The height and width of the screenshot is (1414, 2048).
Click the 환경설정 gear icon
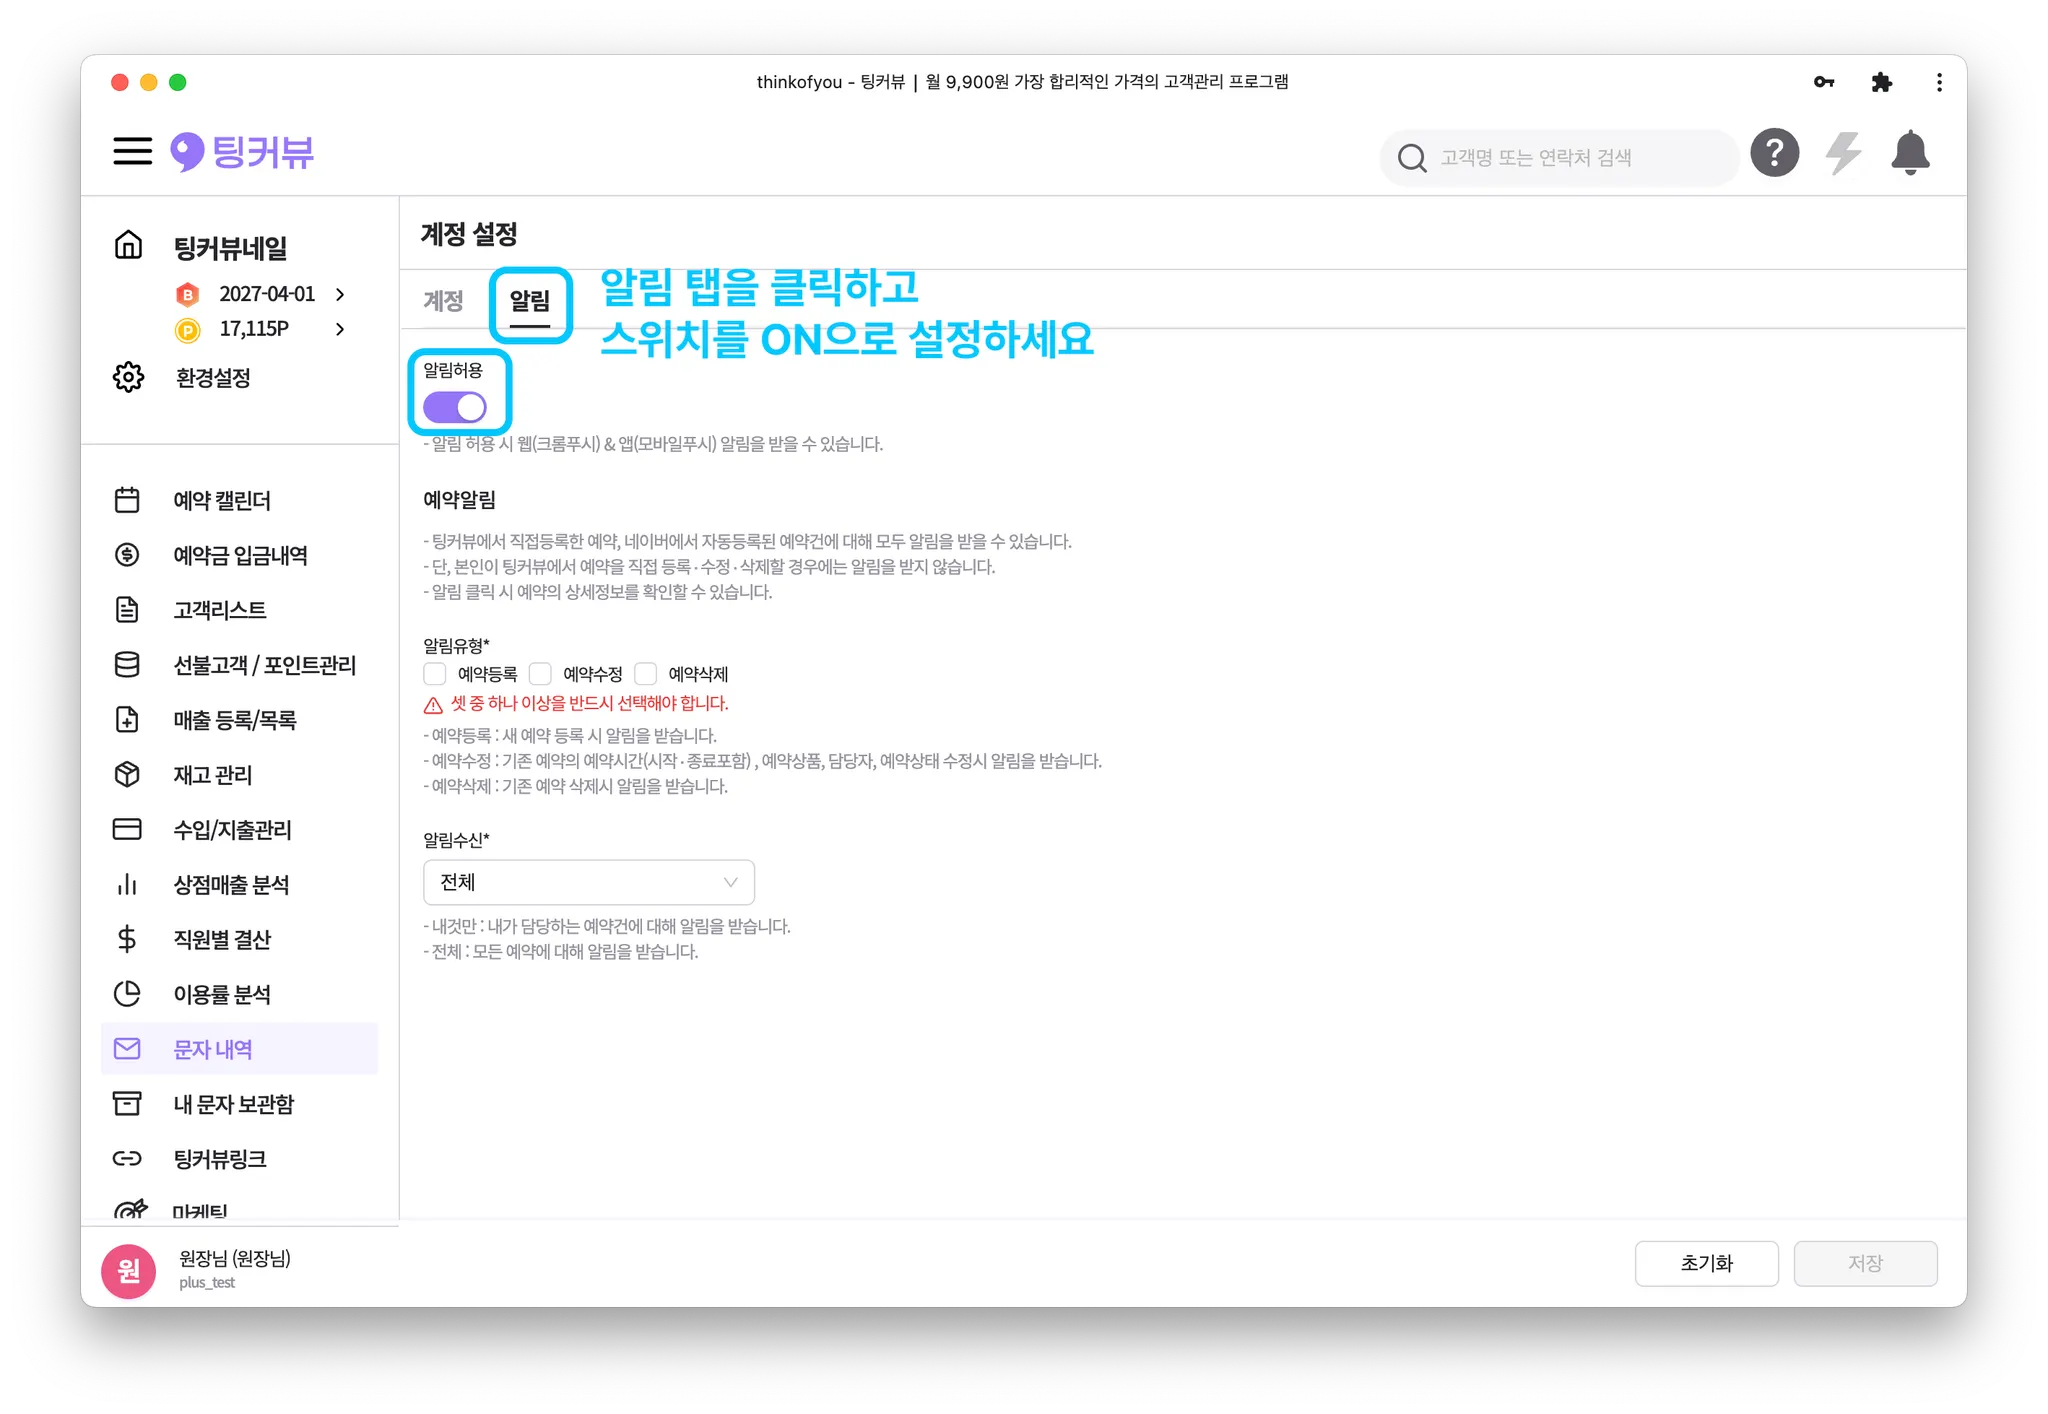point(128,378)
